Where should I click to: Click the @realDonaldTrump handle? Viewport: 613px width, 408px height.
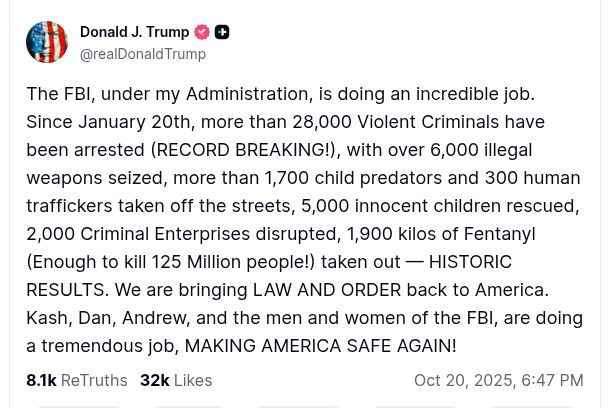[143, 54]
